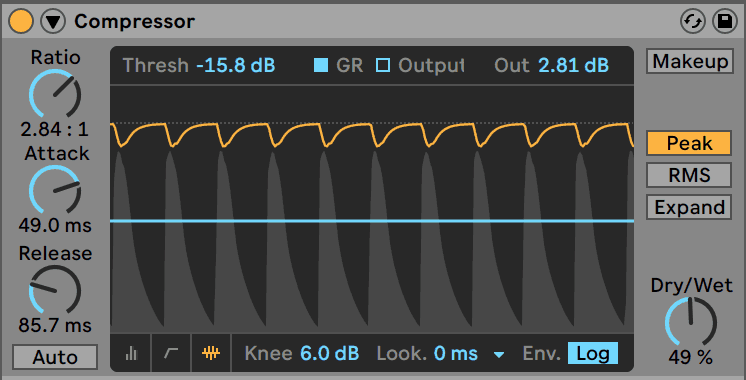
Task: Click the Dry/Wet knob
Action: [691, 322]
